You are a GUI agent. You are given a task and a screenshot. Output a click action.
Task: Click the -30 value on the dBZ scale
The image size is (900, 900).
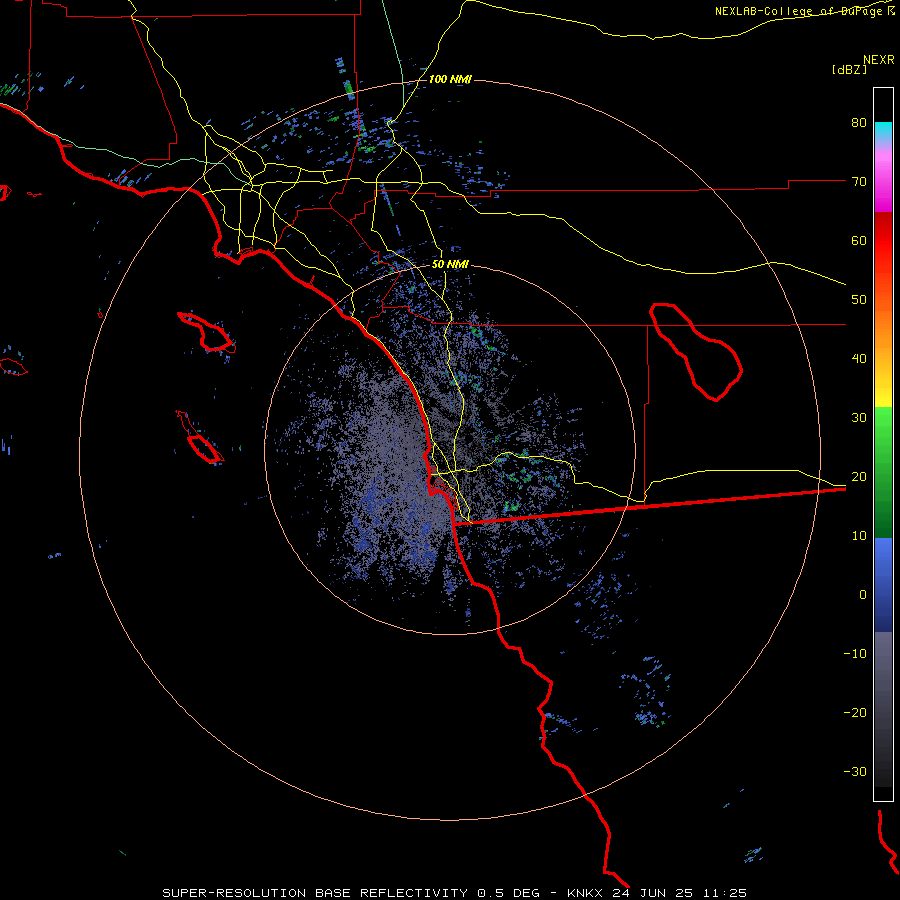click(x=855, y=771)
